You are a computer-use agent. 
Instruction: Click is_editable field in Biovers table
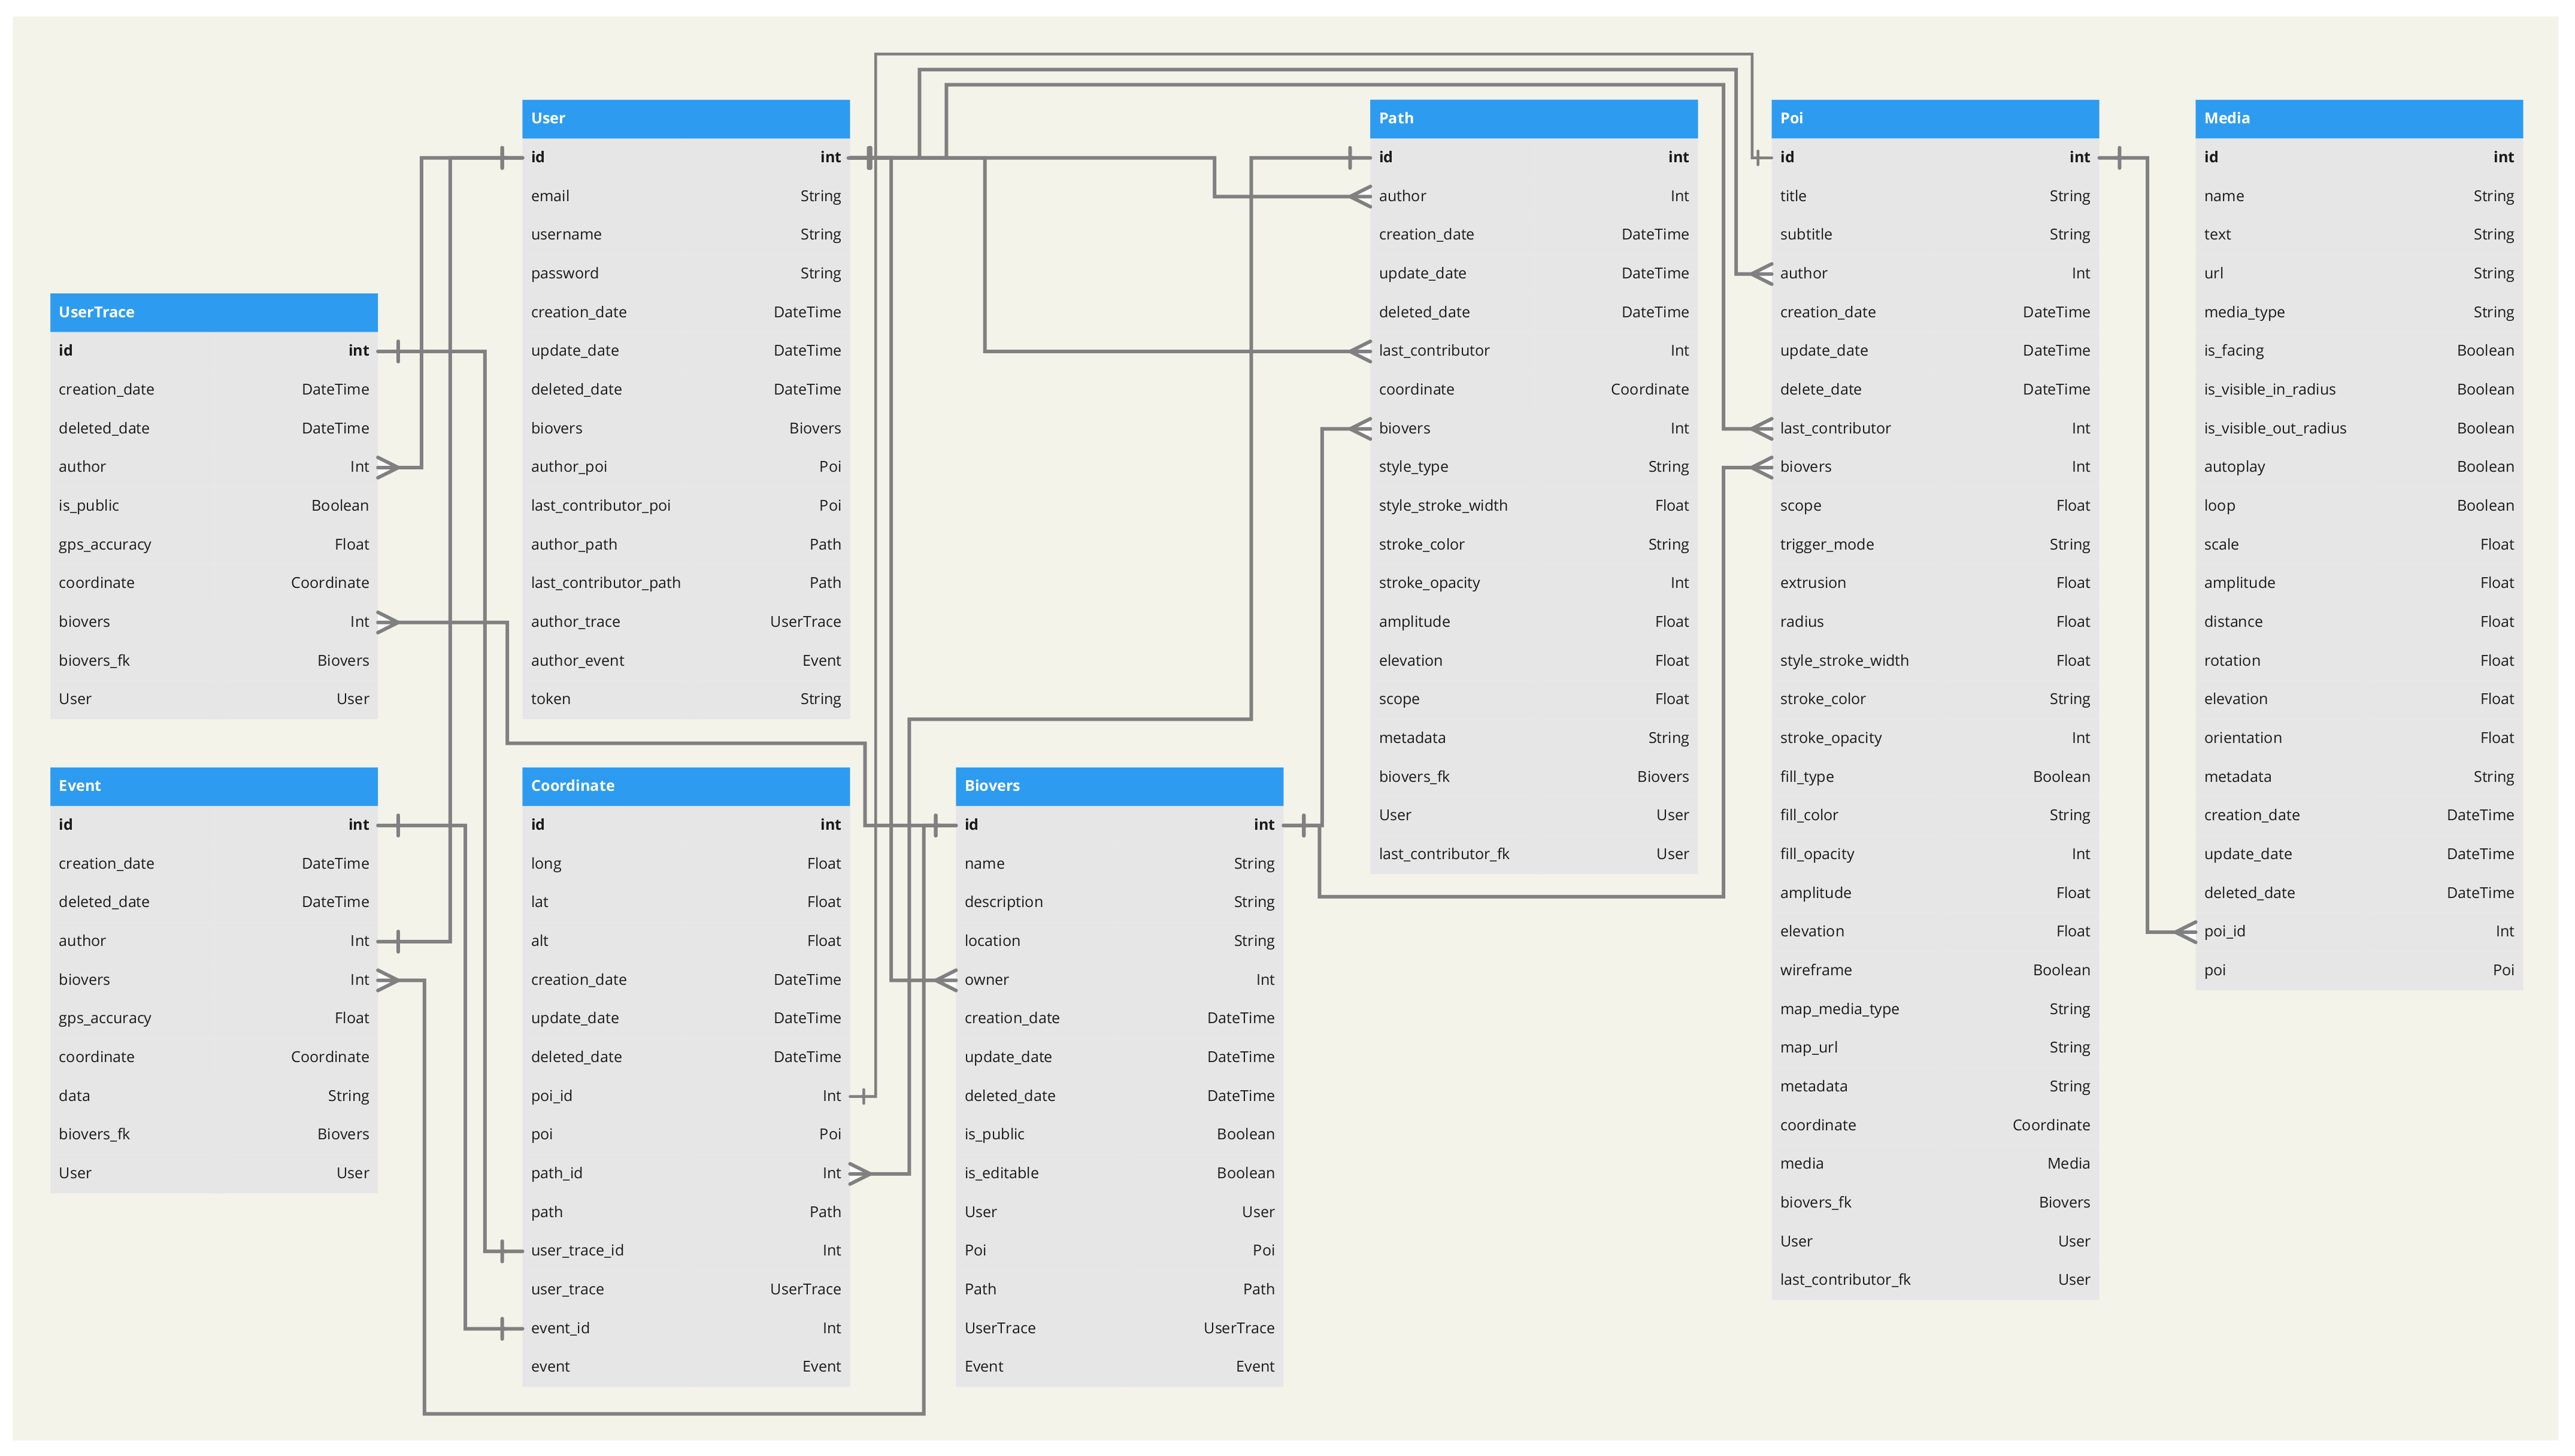(1118, 1173)
